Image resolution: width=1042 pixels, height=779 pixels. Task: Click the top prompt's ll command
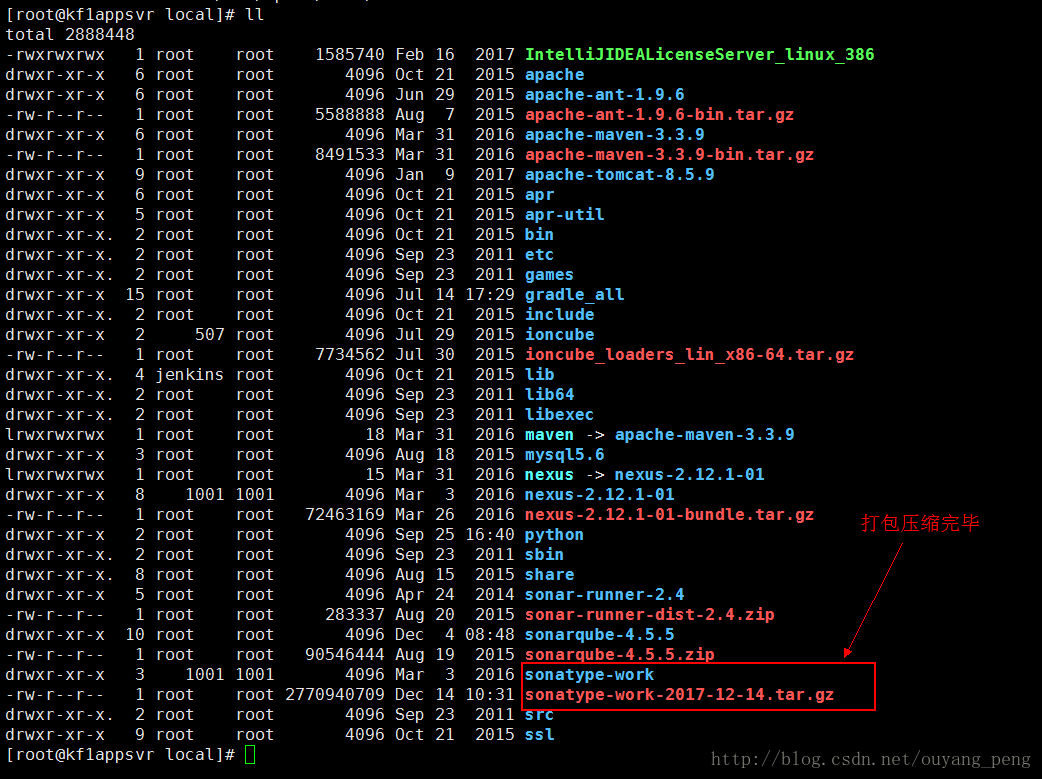(x=255, y=15)
